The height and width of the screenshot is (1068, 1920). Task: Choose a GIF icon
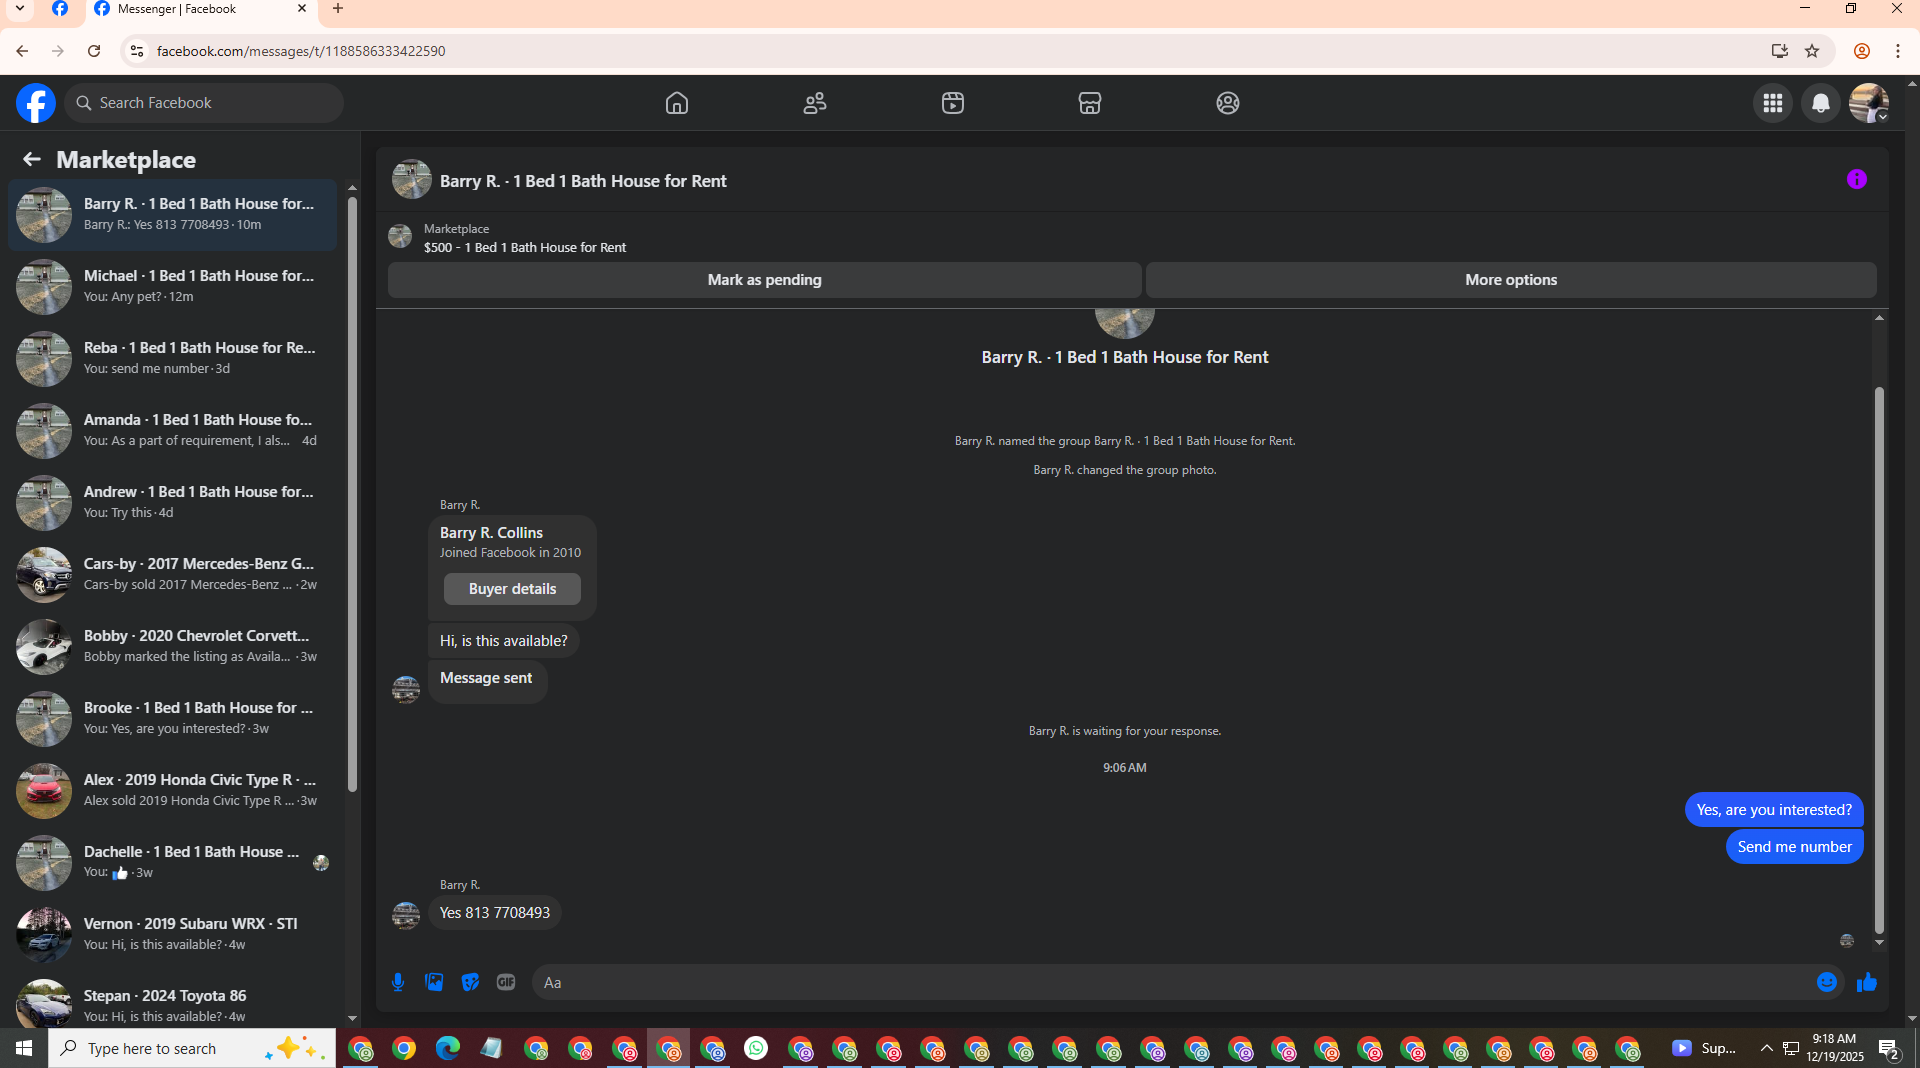point(506,982)
